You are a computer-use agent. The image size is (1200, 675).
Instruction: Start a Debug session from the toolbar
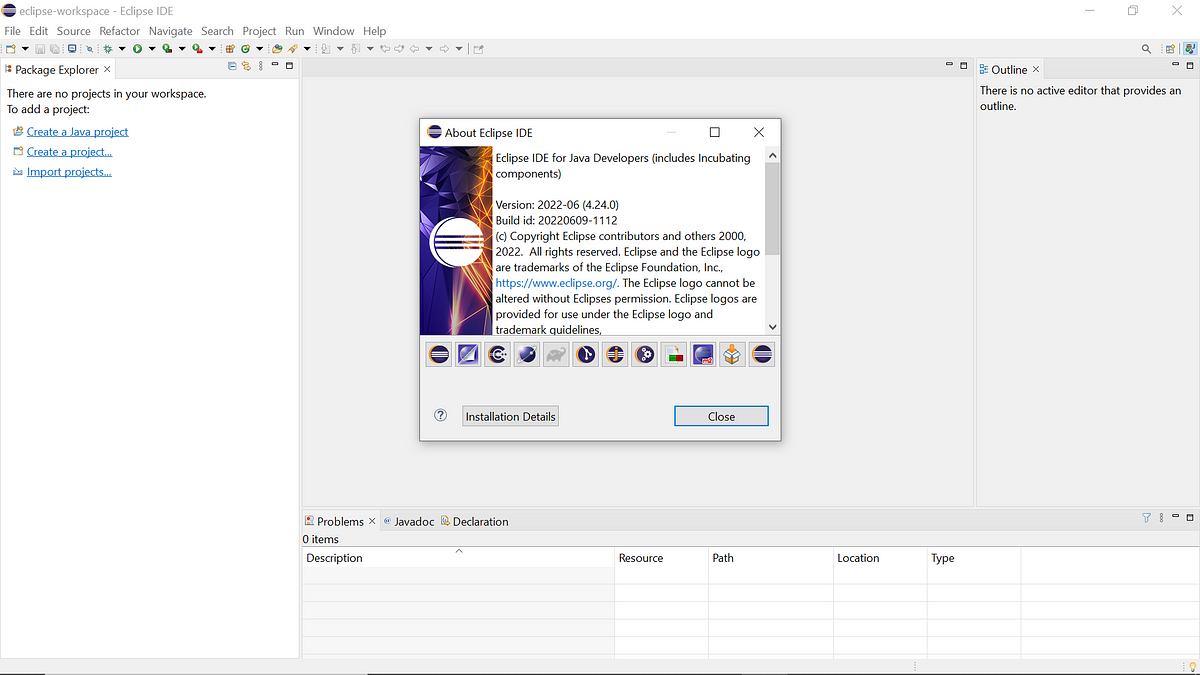coord(107,47)
